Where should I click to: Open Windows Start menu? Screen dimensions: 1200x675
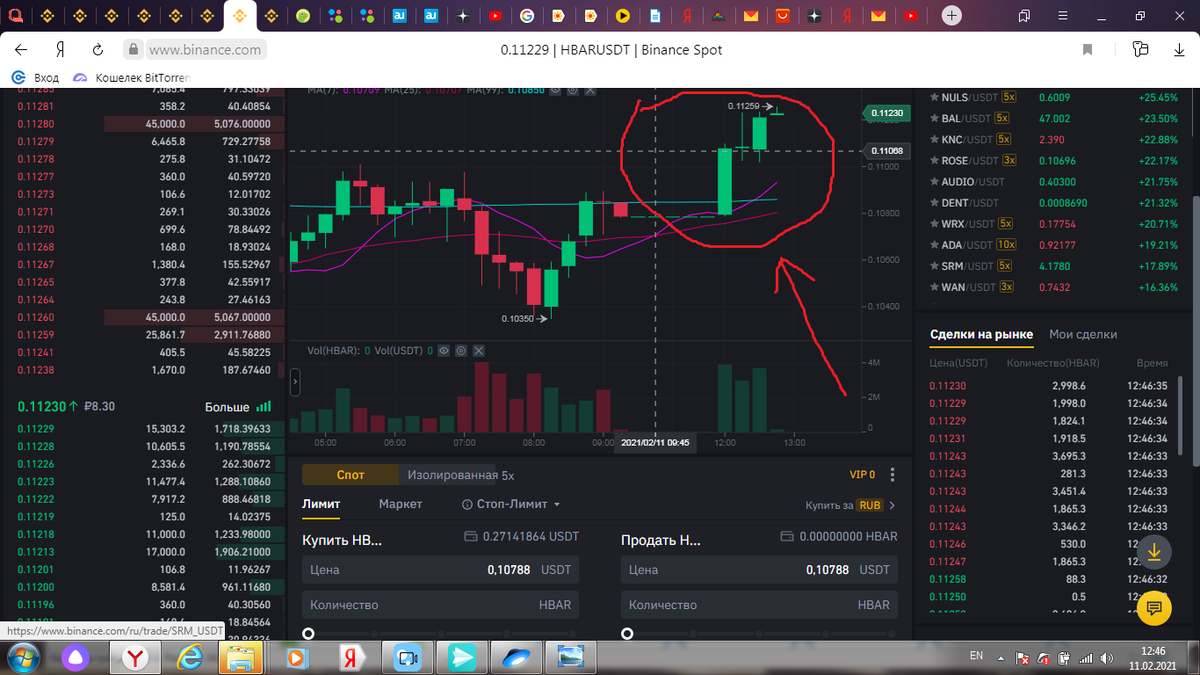pyautogui.click(x=23, y=658)
